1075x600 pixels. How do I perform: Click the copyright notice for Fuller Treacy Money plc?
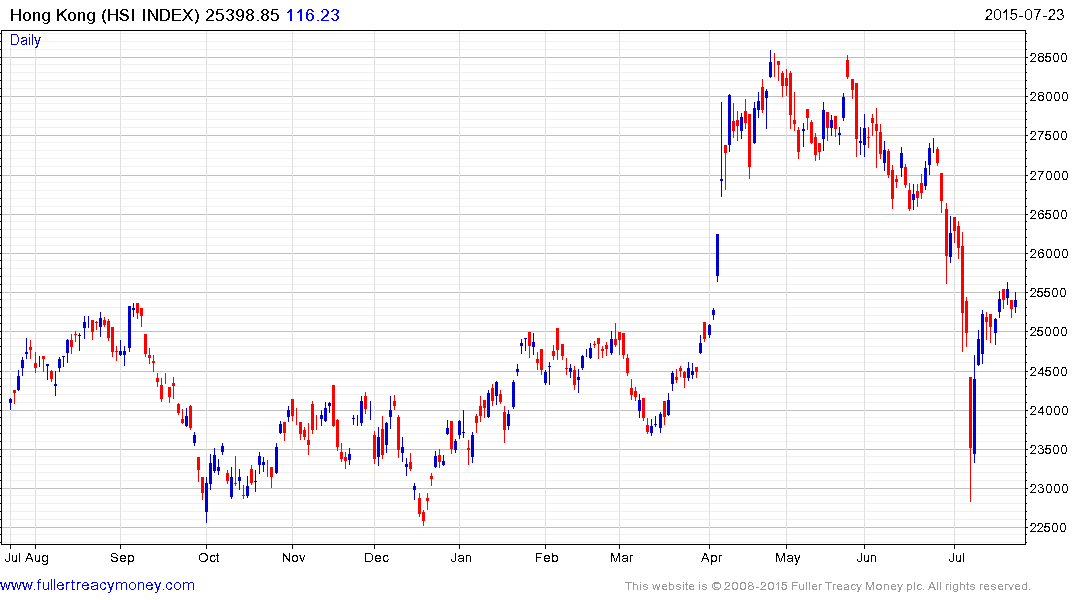point(828,586)
